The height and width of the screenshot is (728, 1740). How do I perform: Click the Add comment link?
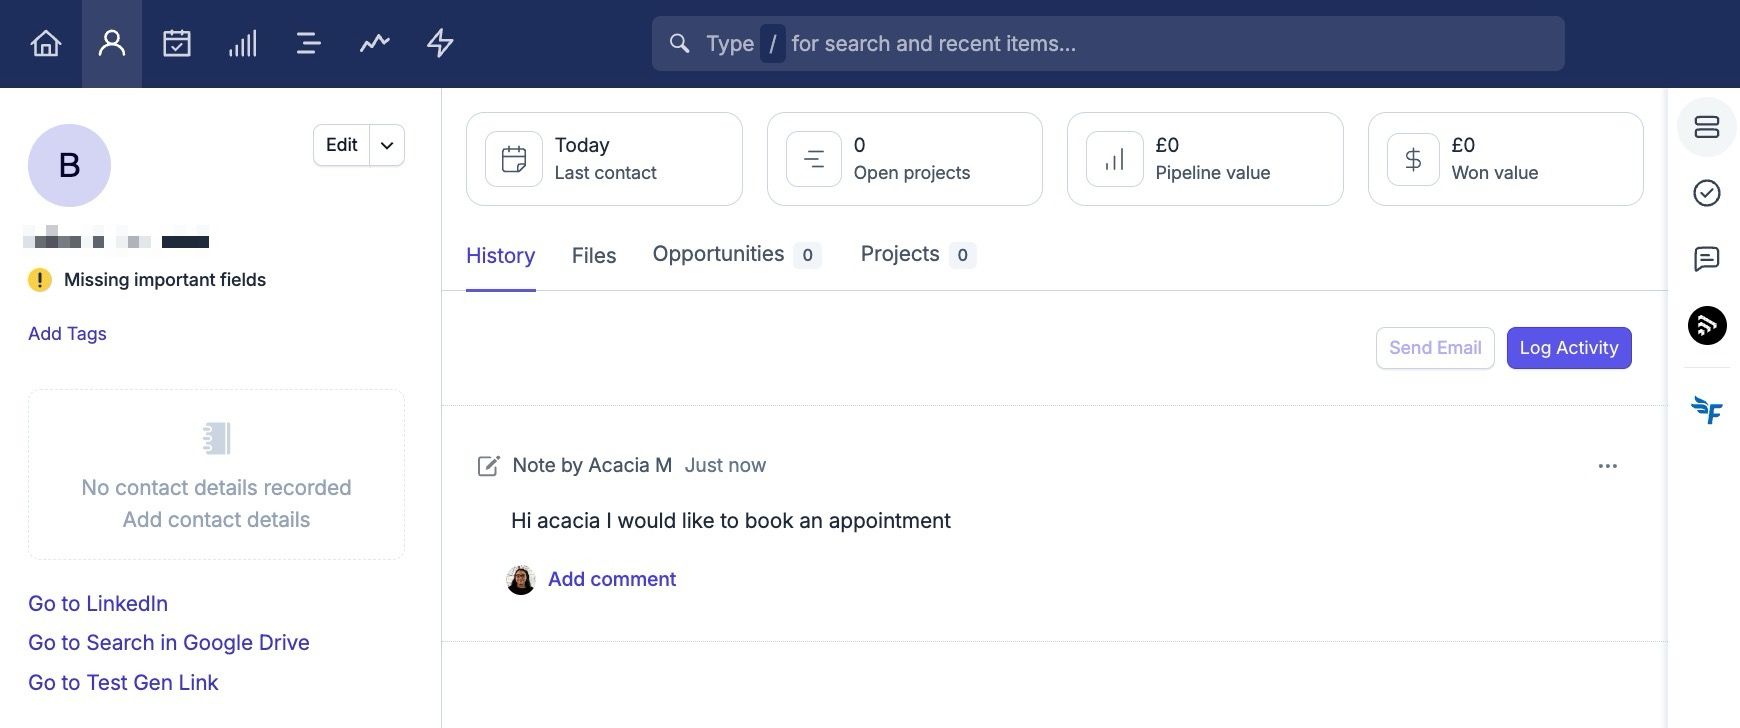612,580
